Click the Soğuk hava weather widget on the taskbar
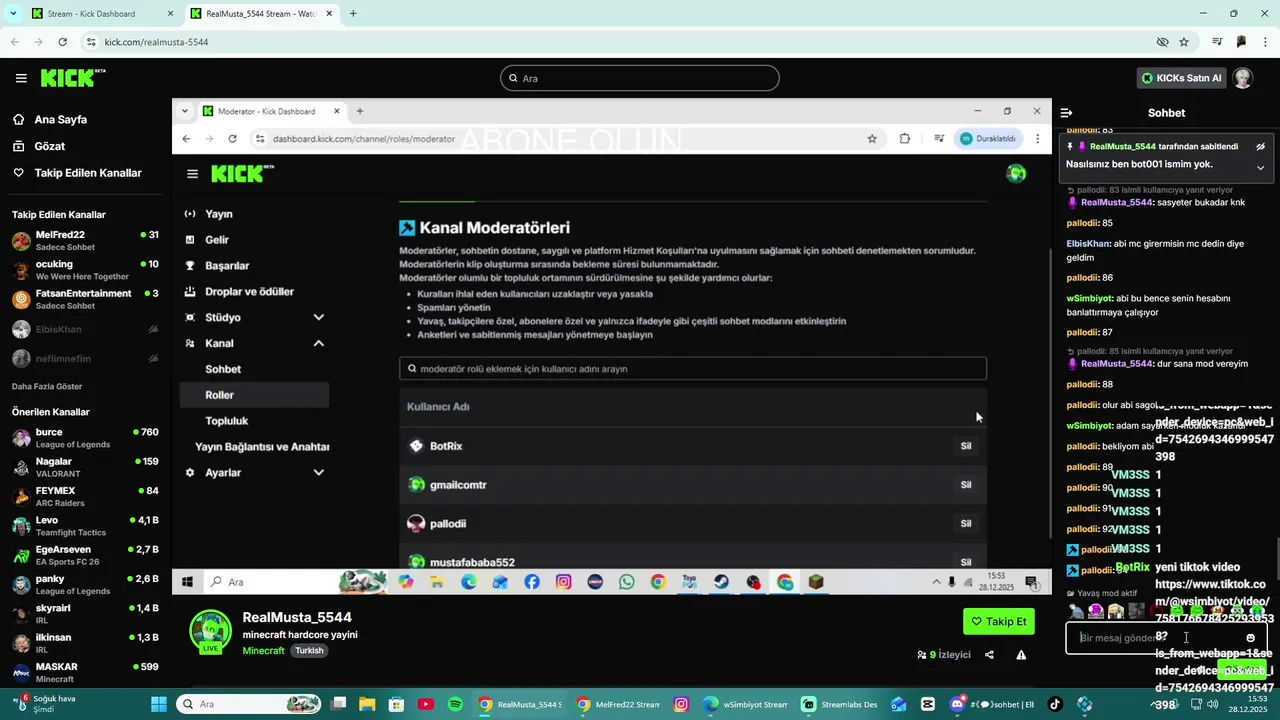The height and width of the screenshot is (720, 1280). [x=45, y=704]
